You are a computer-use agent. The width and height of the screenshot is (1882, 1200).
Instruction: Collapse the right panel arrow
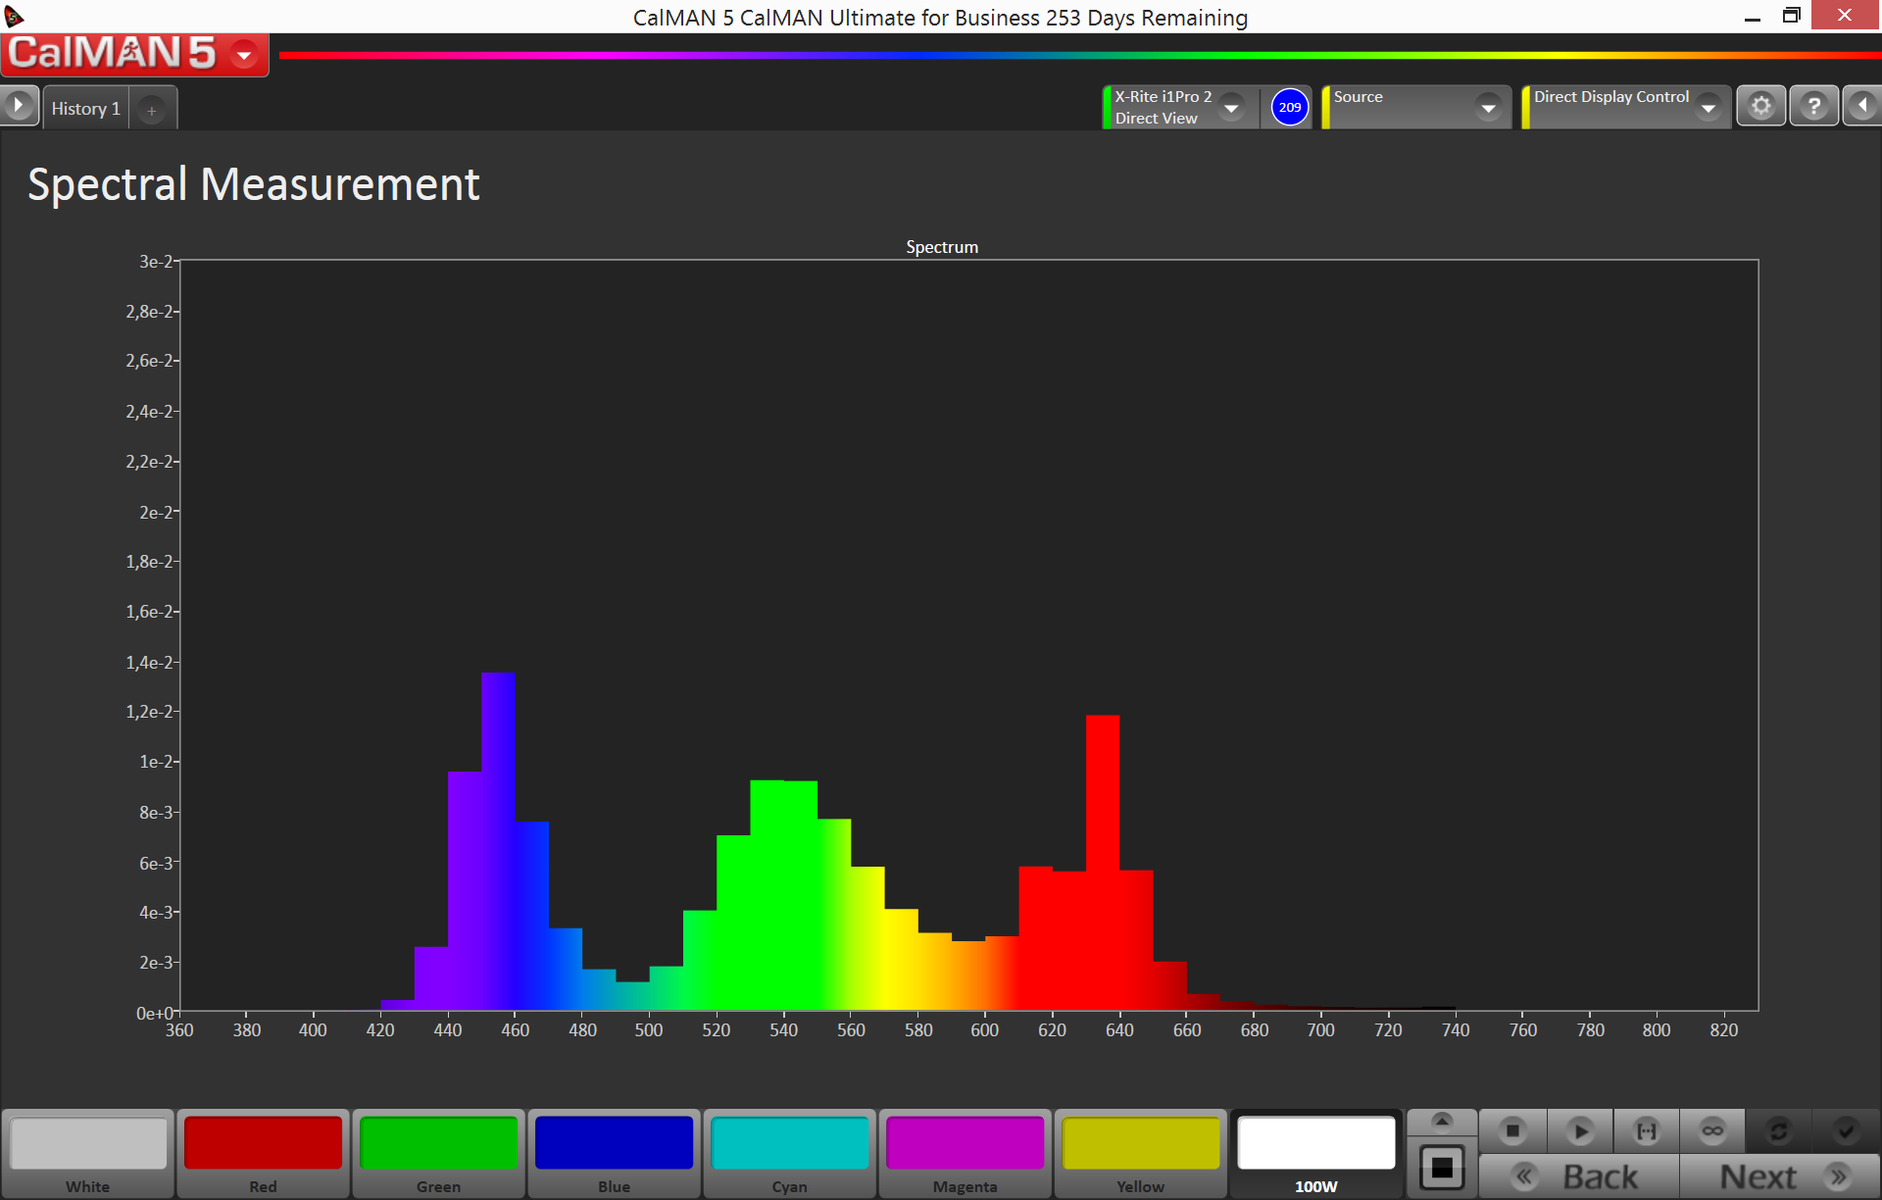(1862, 106)
